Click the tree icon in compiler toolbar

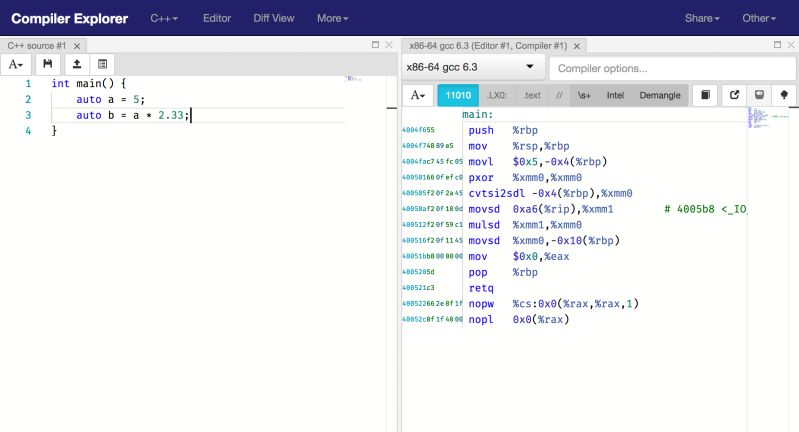click(784, 95)
